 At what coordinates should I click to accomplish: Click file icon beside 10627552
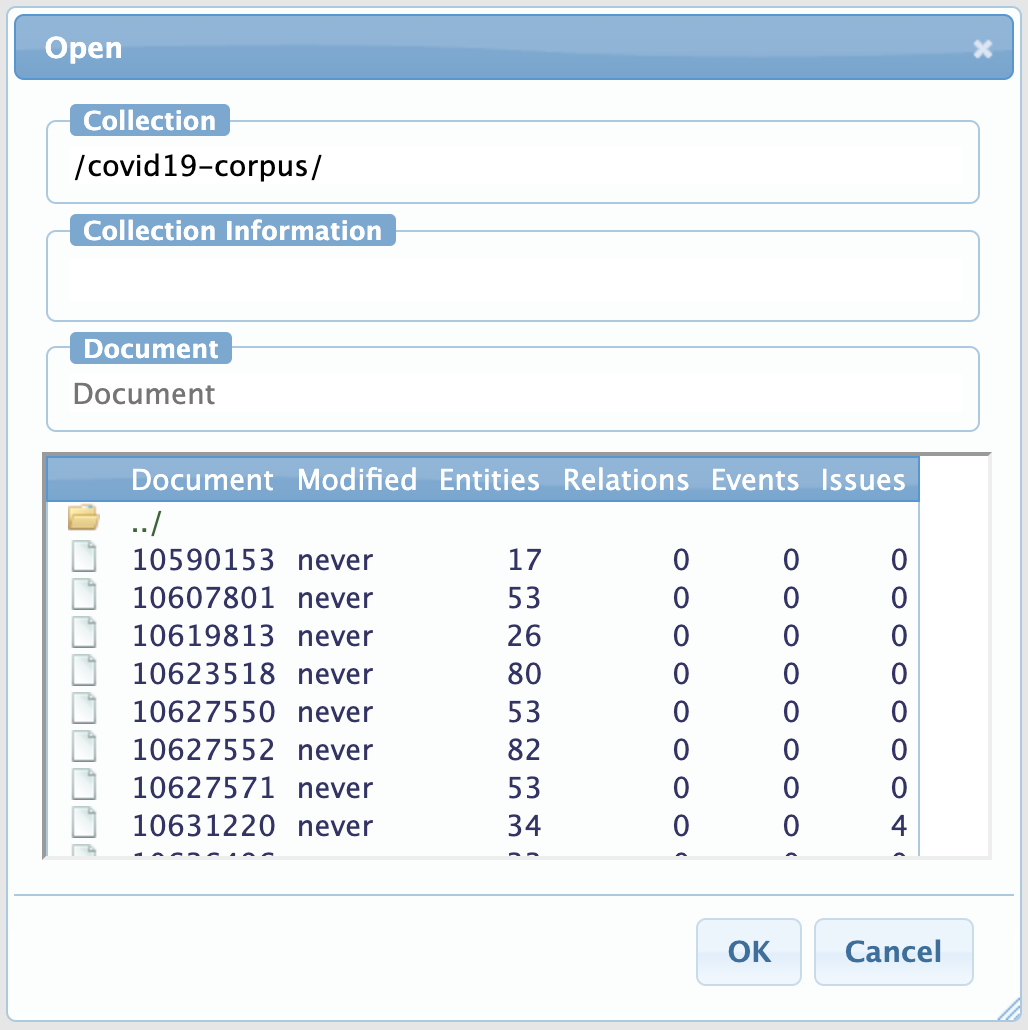coord(85,749)
